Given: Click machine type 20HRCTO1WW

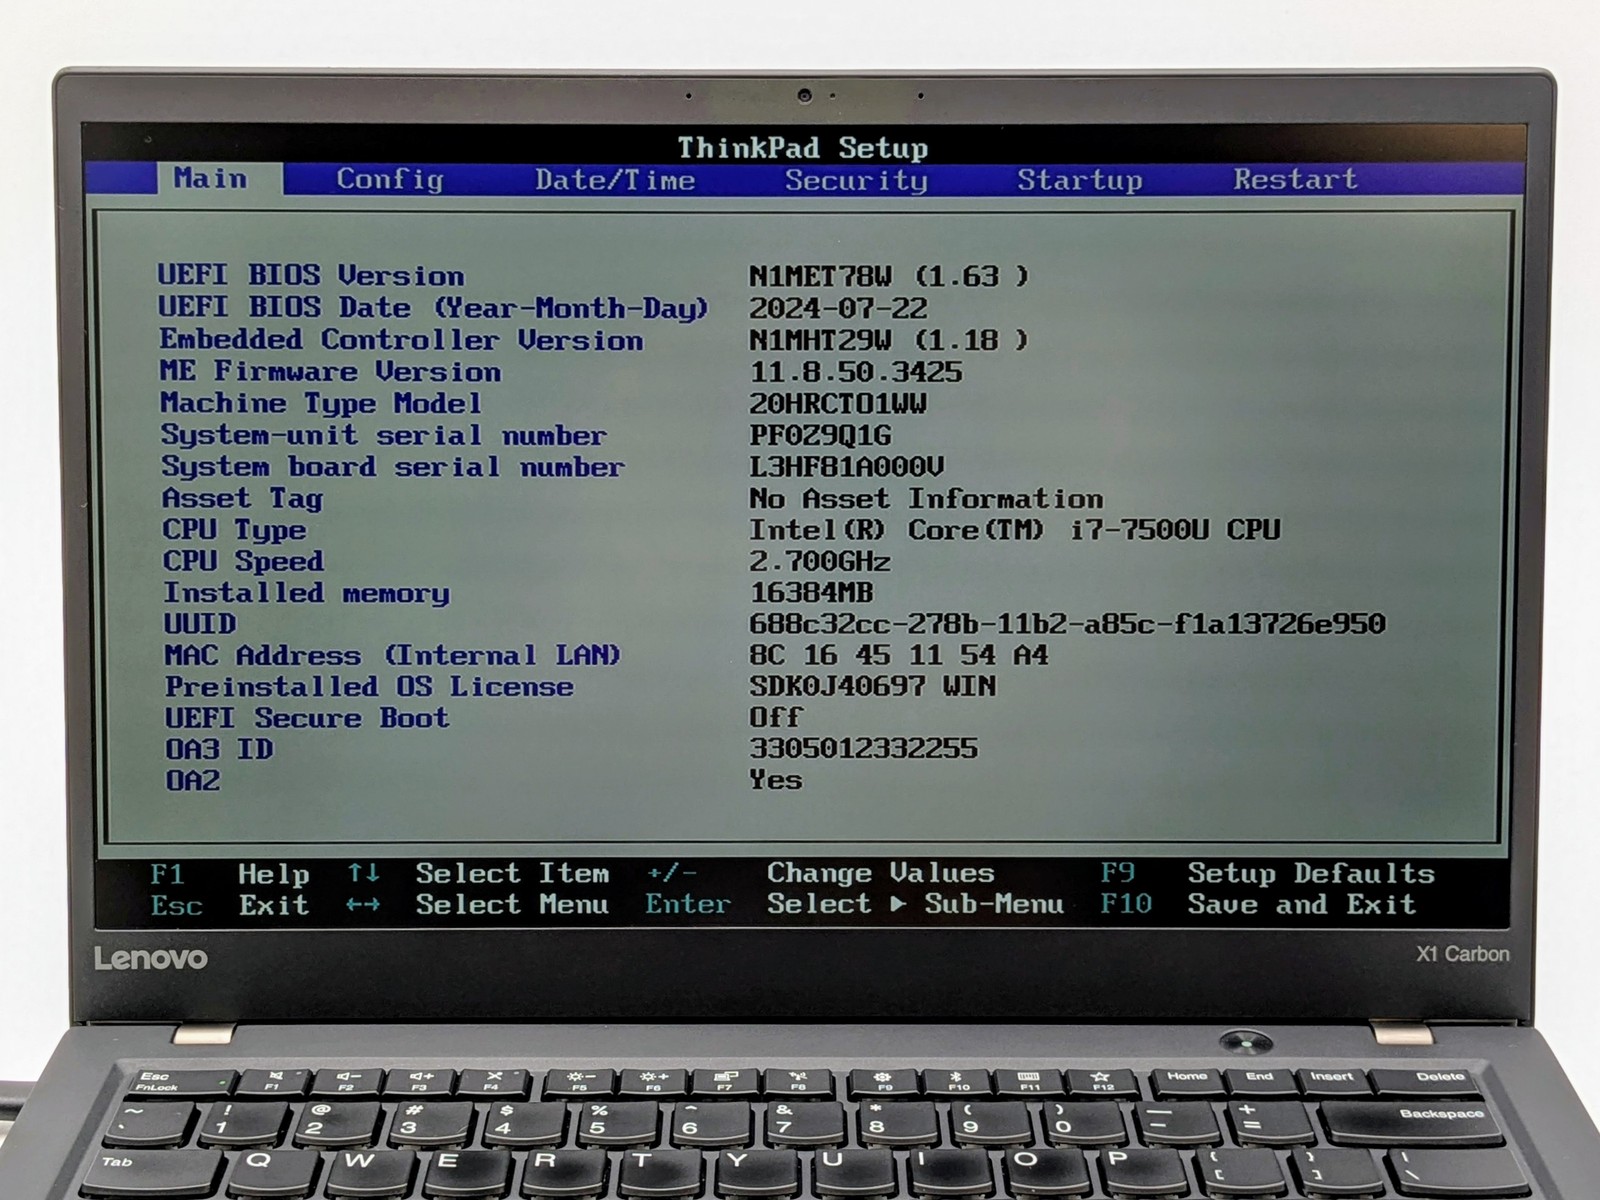Looking at the screenshot, I should [838, 404].
